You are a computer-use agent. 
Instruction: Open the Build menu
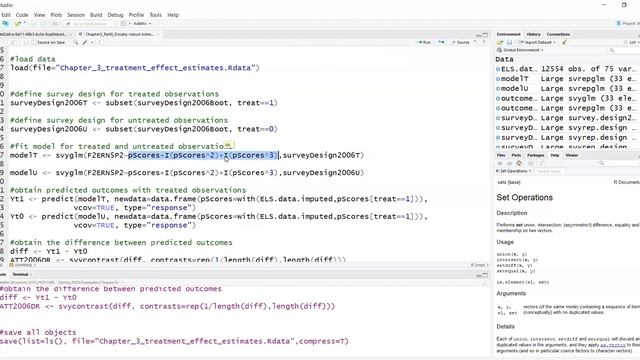click(x=96, y=15)
